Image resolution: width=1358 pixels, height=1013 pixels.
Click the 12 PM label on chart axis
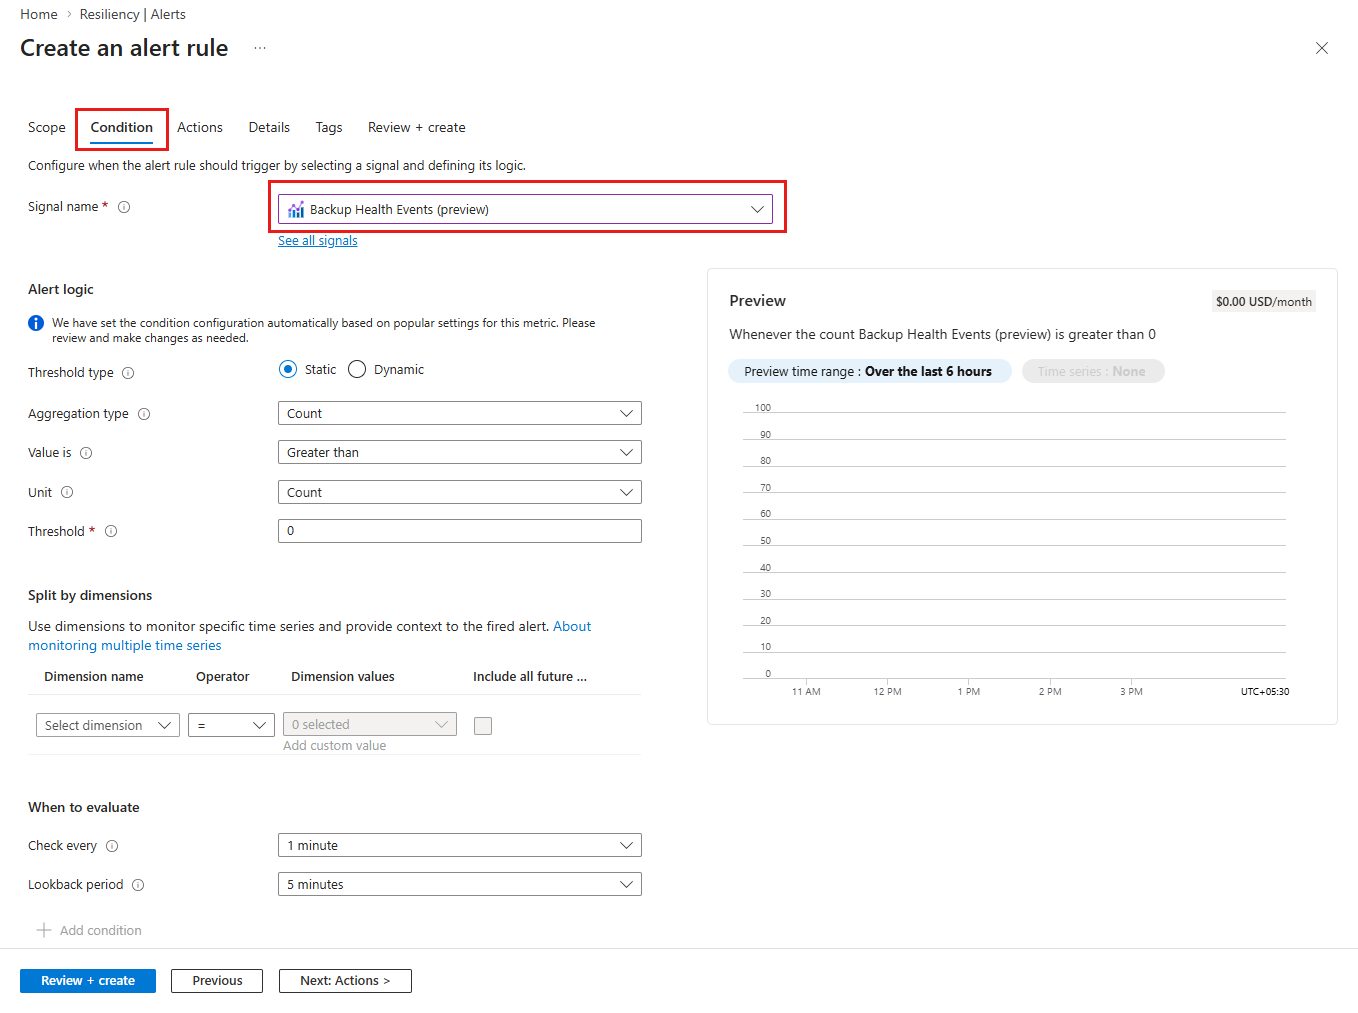tap(887, 692)
